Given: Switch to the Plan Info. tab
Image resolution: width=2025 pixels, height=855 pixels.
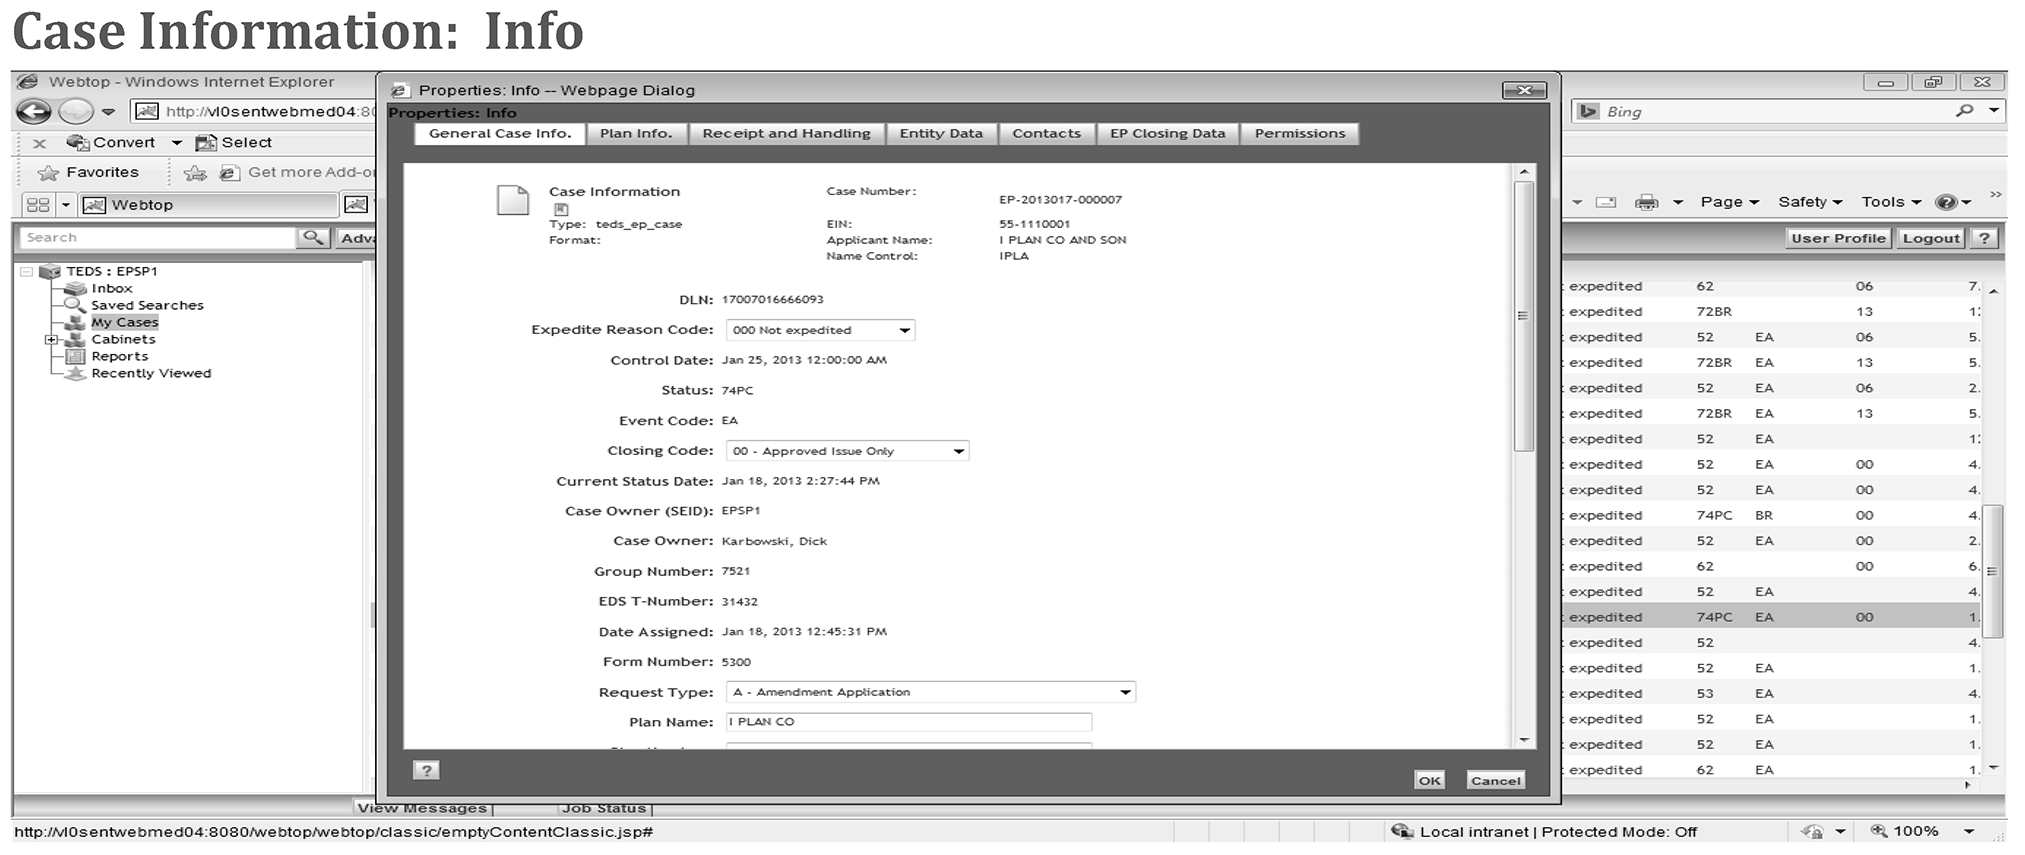Looking at the screenshot, I should [636, 133].
